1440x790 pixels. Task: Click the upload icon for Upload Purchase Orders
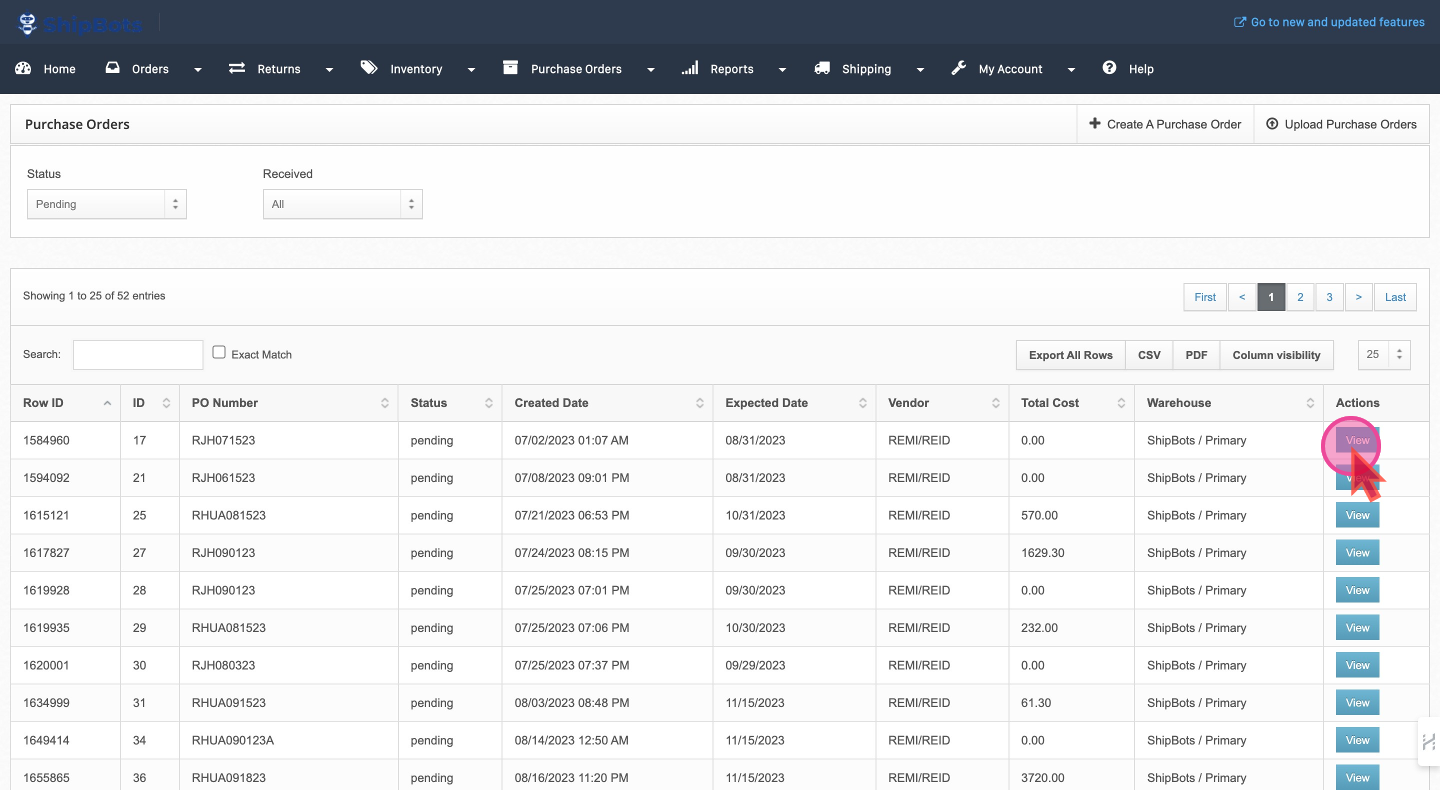pyautogui.click(x=1272, y=124)
